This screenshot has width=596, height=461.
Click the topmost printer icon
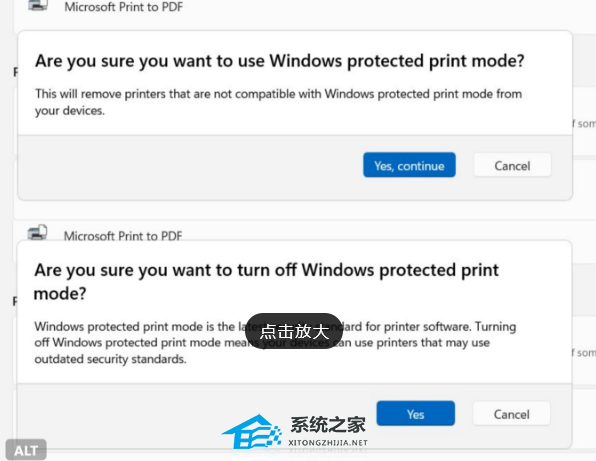[x=37, y=5]
